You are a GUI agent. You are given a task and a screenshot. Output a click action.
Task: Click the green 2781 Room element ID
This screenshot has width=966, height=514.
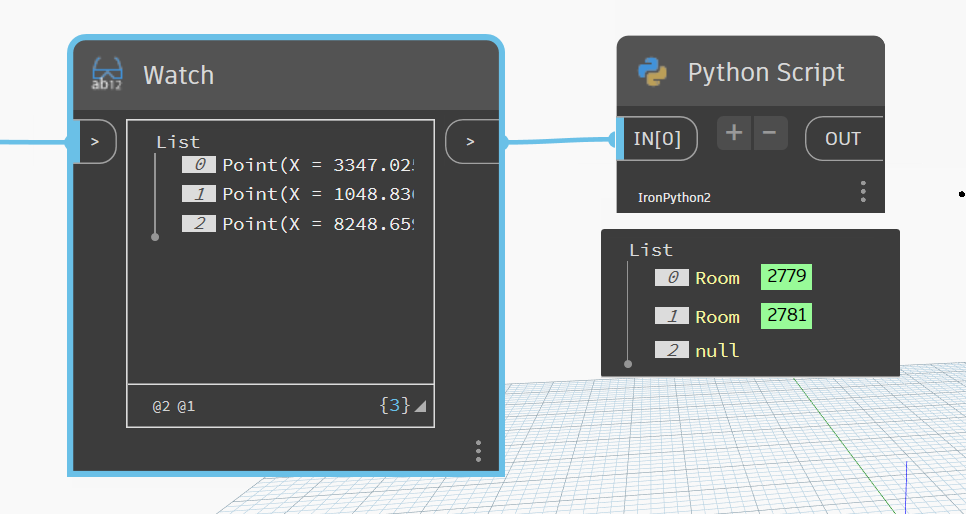coord(786,316)
